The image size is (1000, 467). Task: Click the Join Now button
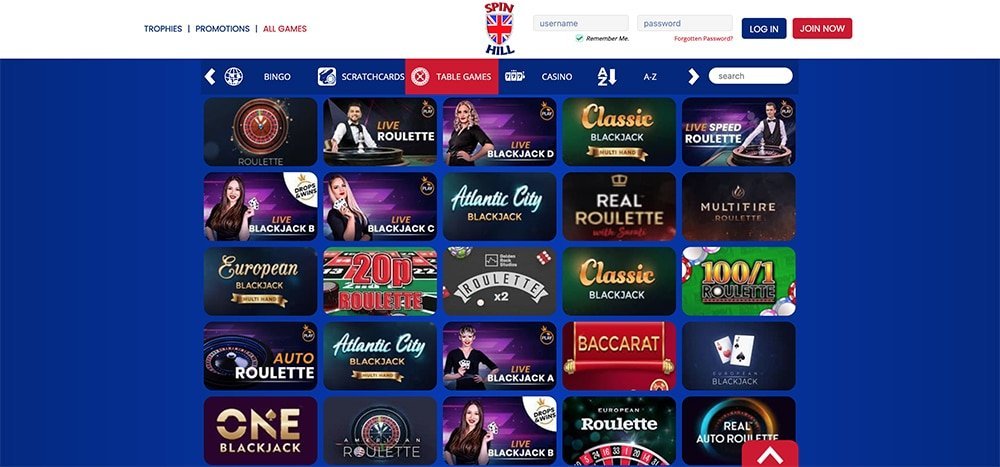(x=822, y=29)
